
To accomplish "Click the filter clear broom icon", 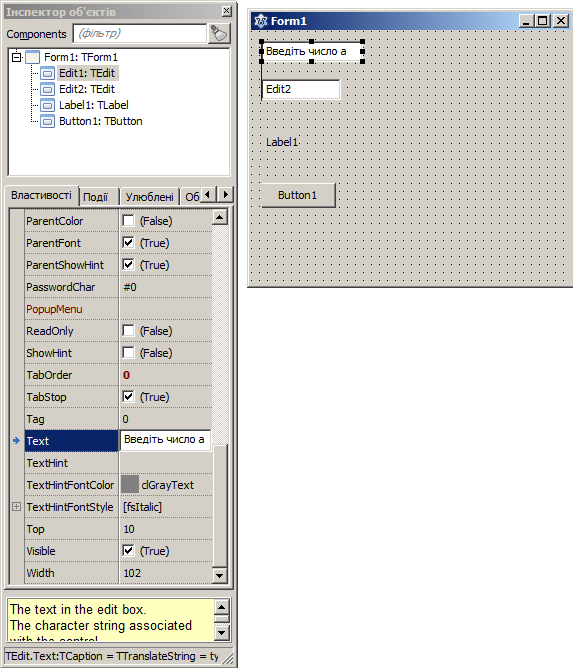I will click(x=219, y=33).
